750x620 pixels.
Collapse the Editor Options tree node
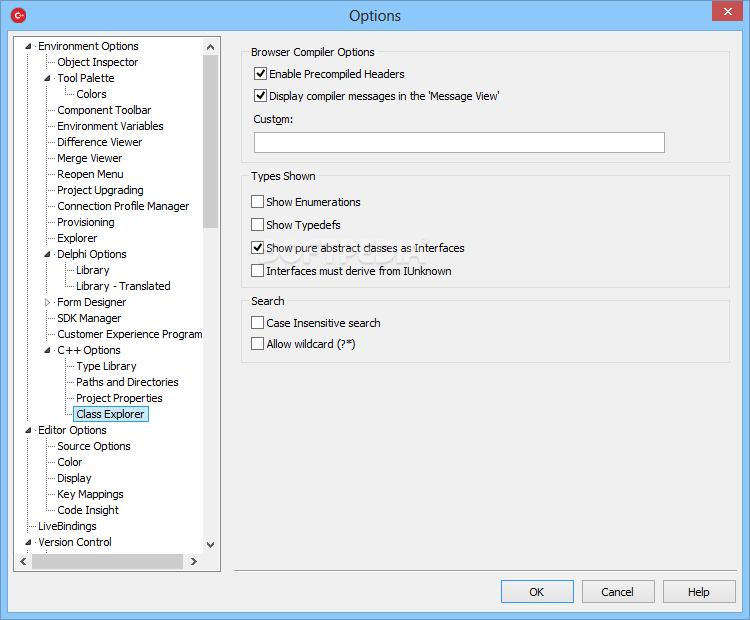click(x=28, y=431)
